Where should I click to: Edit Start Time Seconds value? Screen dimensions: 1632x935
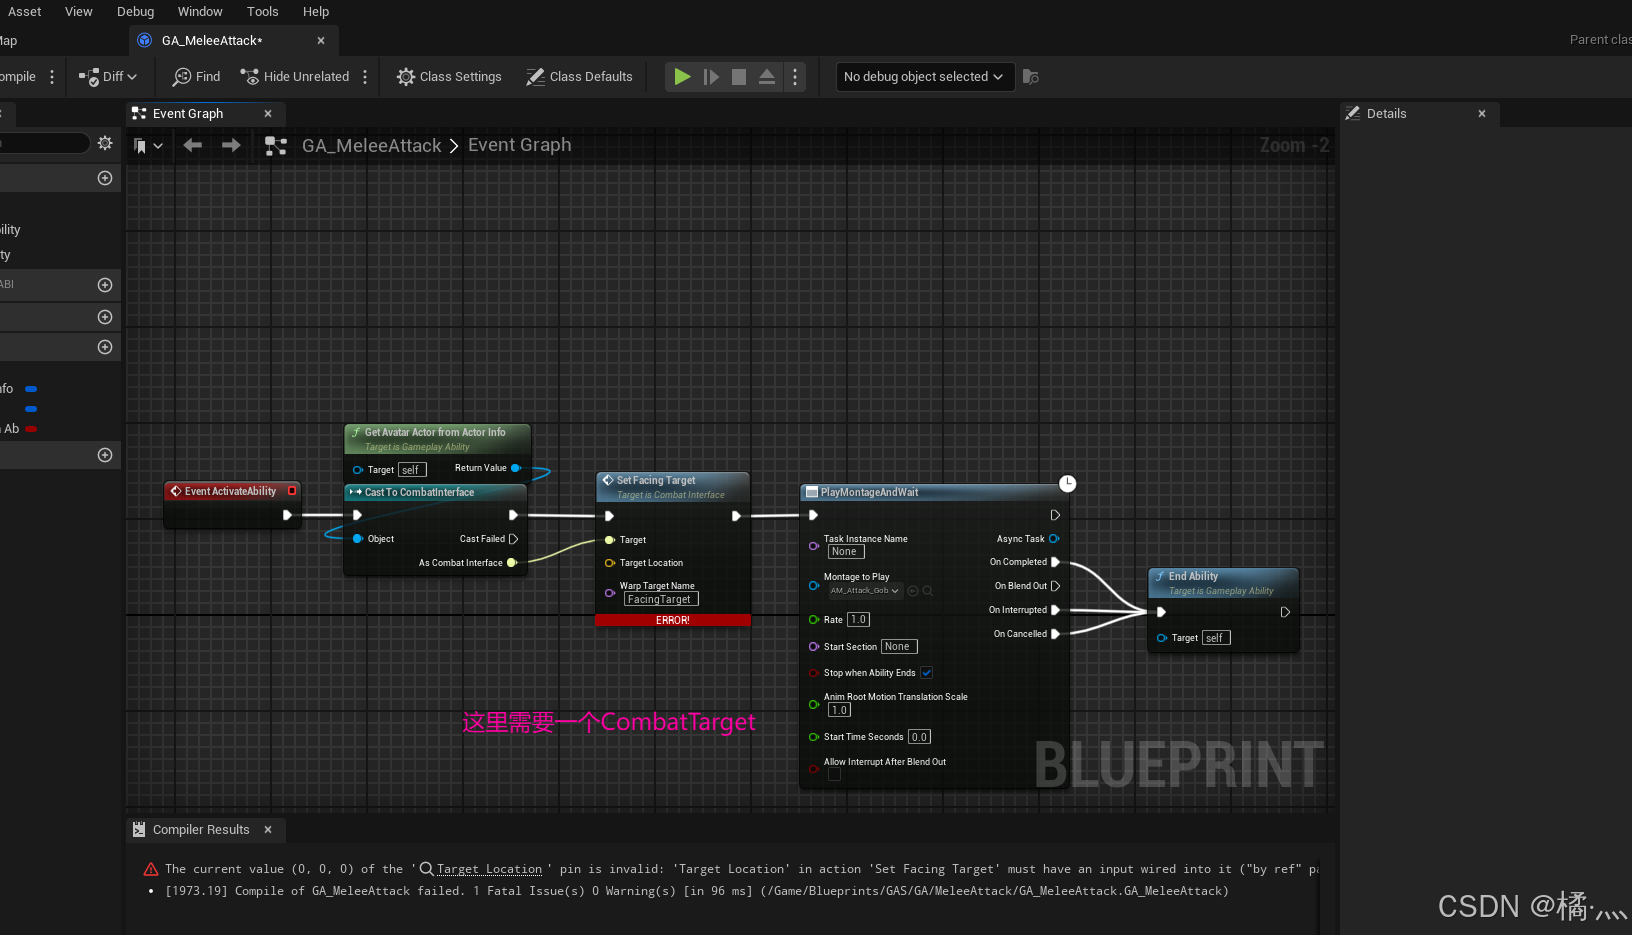[x=919, y=737]
